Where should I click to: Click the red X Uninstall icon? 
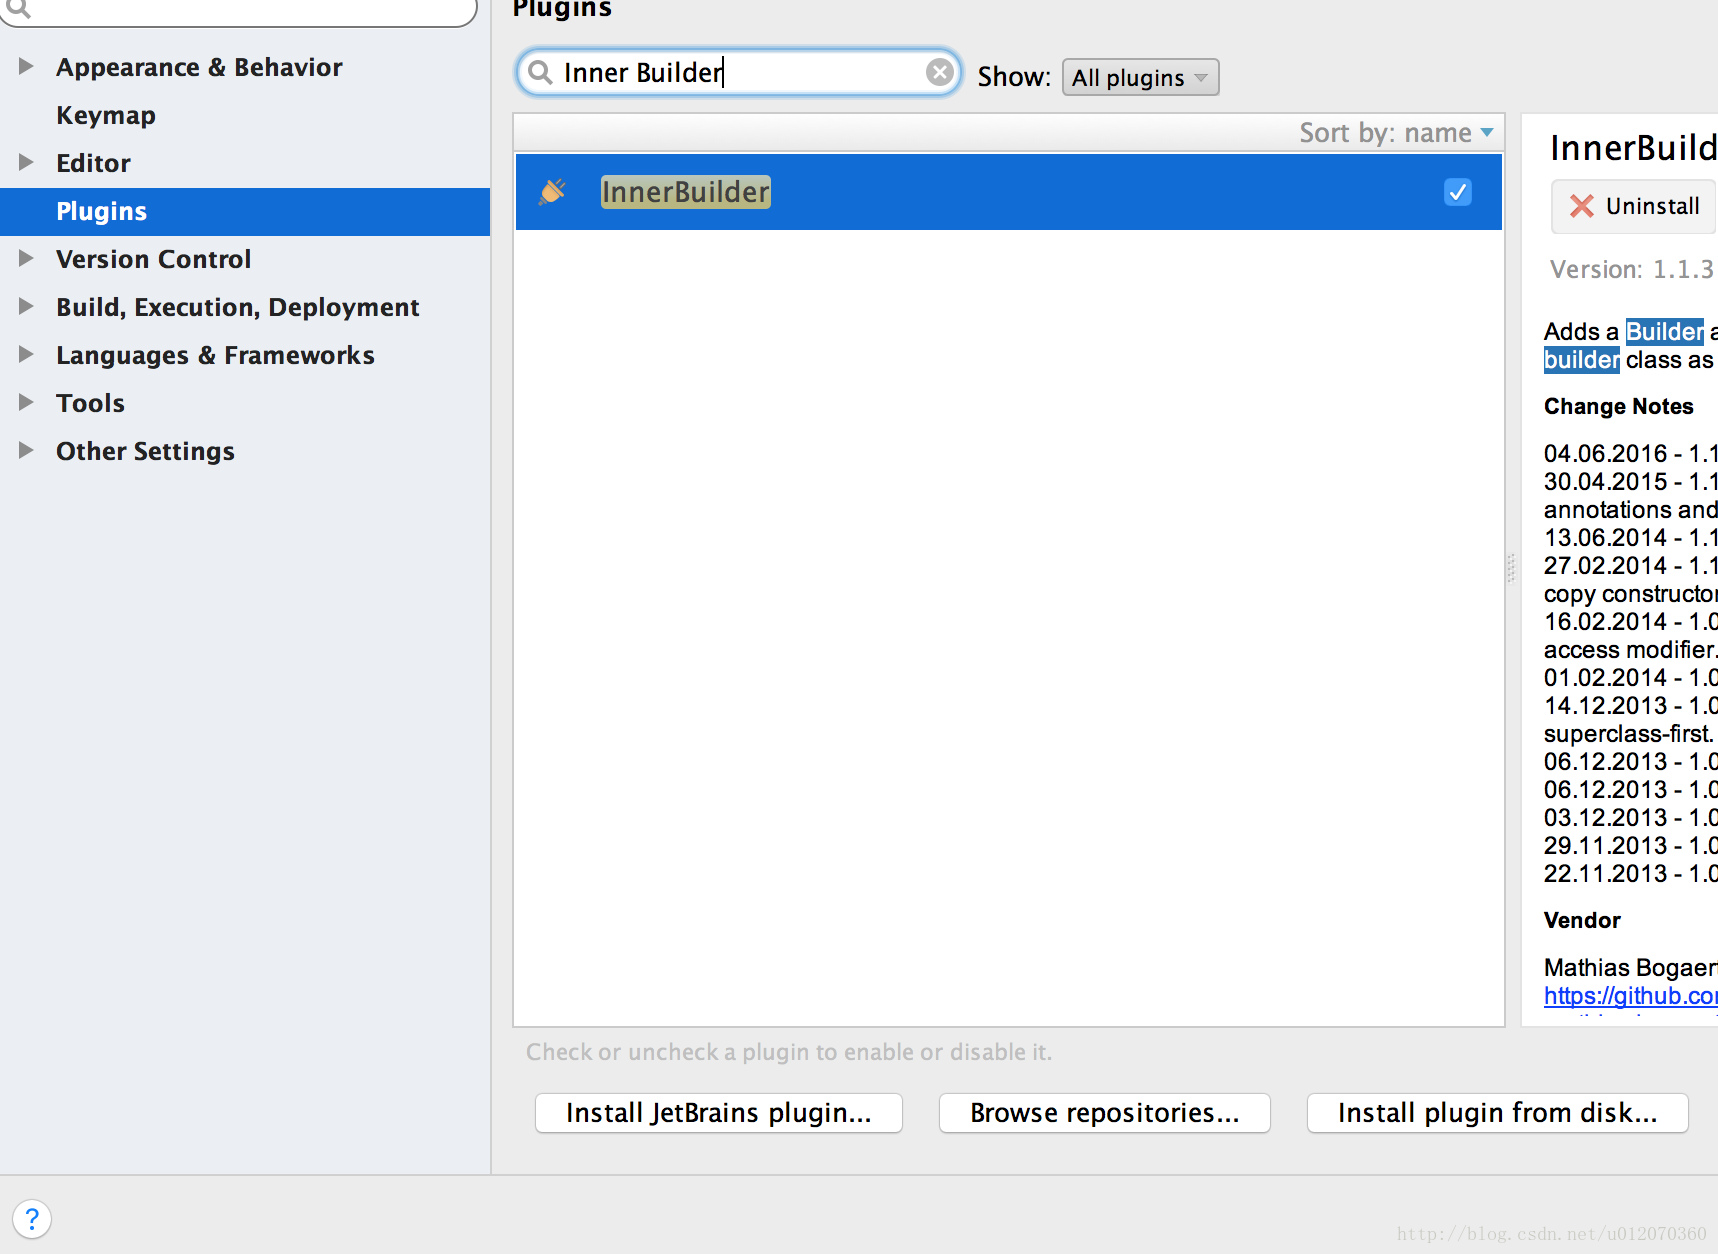[1581, 206]
